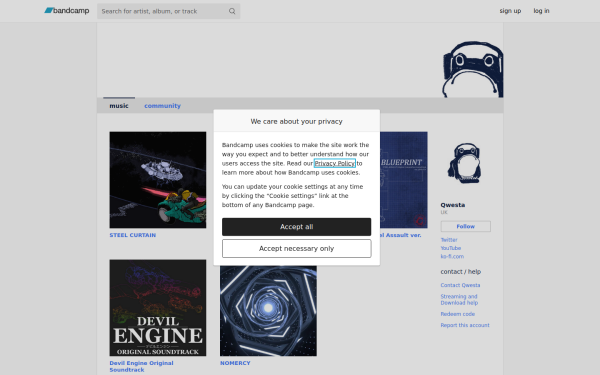
Task: Click the Accept necessary only button
Action: pos(297,248)
